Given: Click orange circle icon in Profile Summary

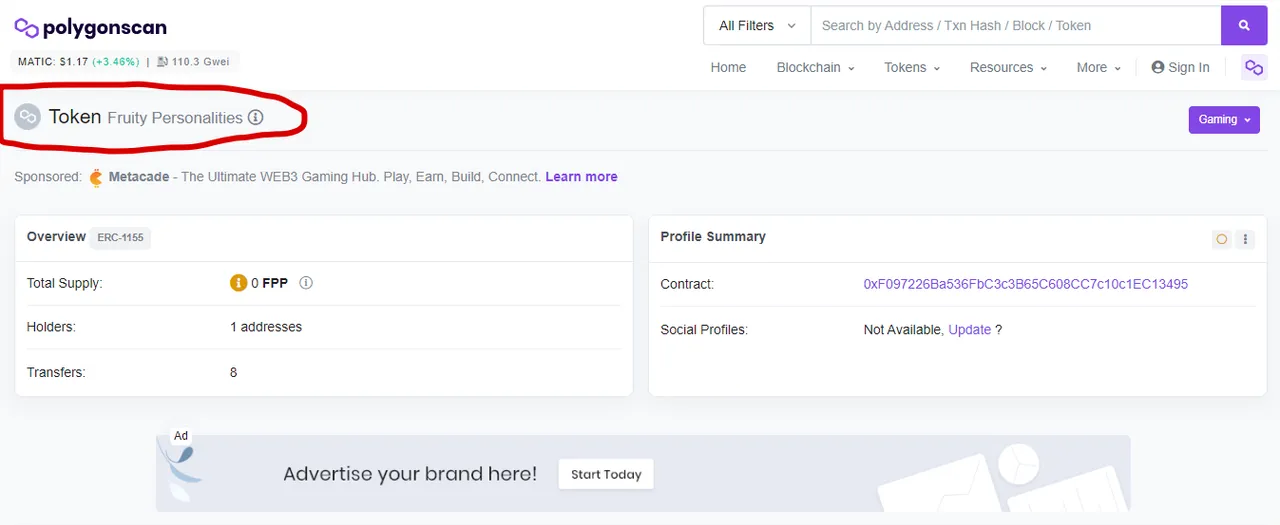Looking at the screenshot, I should tap(1221, 239).
